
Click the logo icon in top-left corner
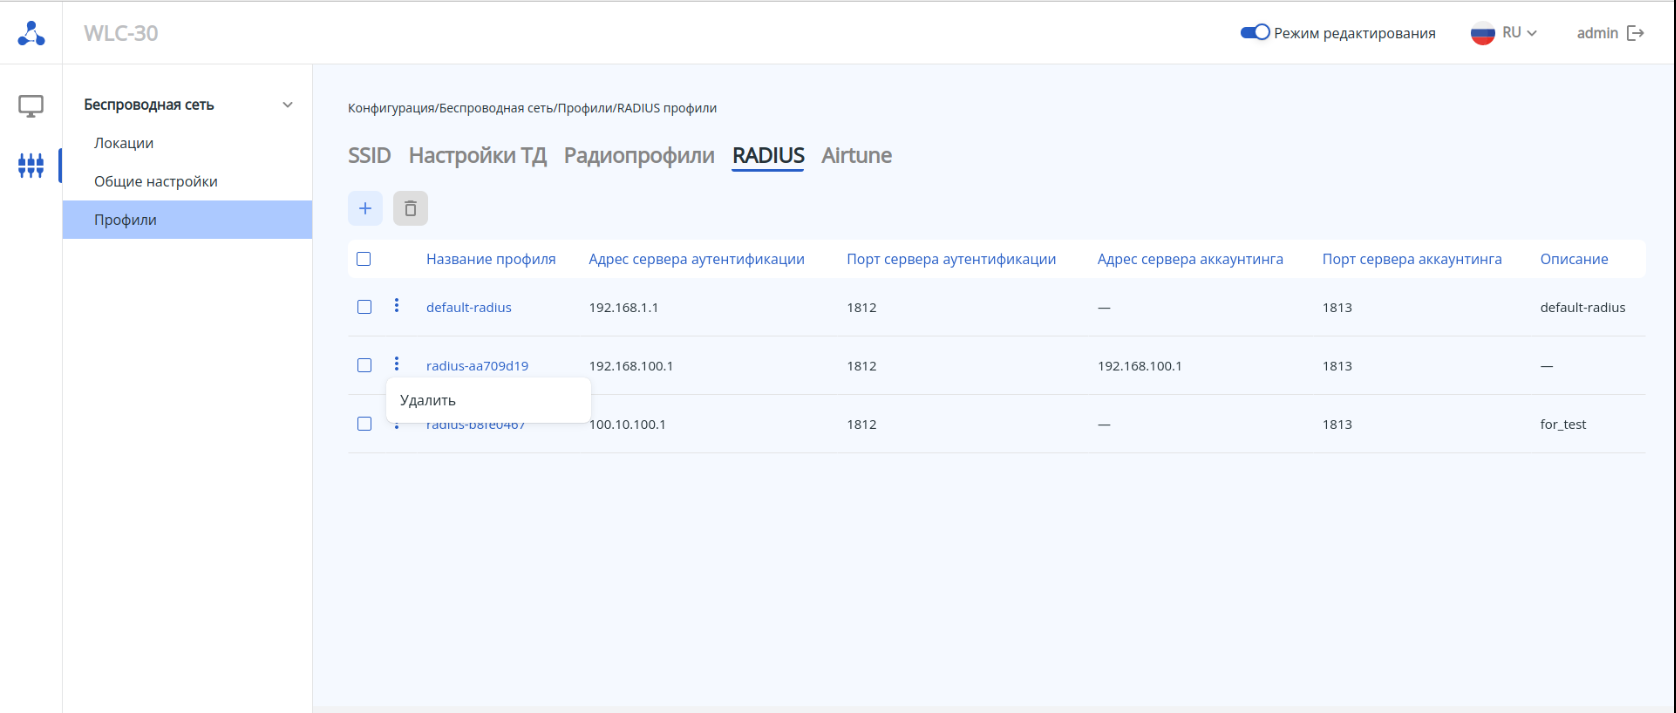(31, 33)
